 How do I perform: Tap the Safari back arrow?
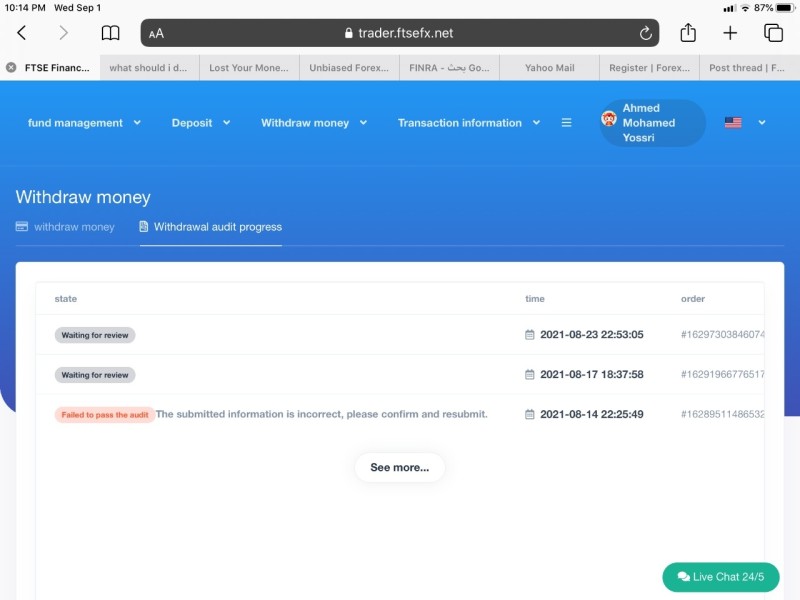click(x=21, y=33)
